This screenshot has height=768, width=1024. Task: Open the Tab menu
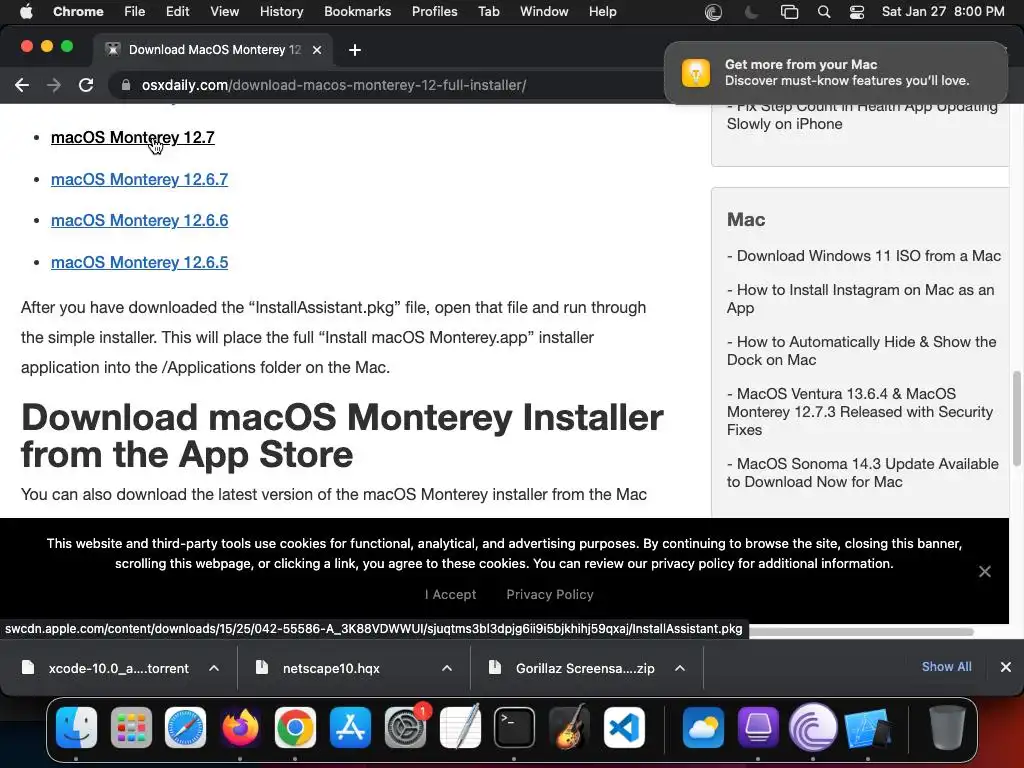click(488, 12)
